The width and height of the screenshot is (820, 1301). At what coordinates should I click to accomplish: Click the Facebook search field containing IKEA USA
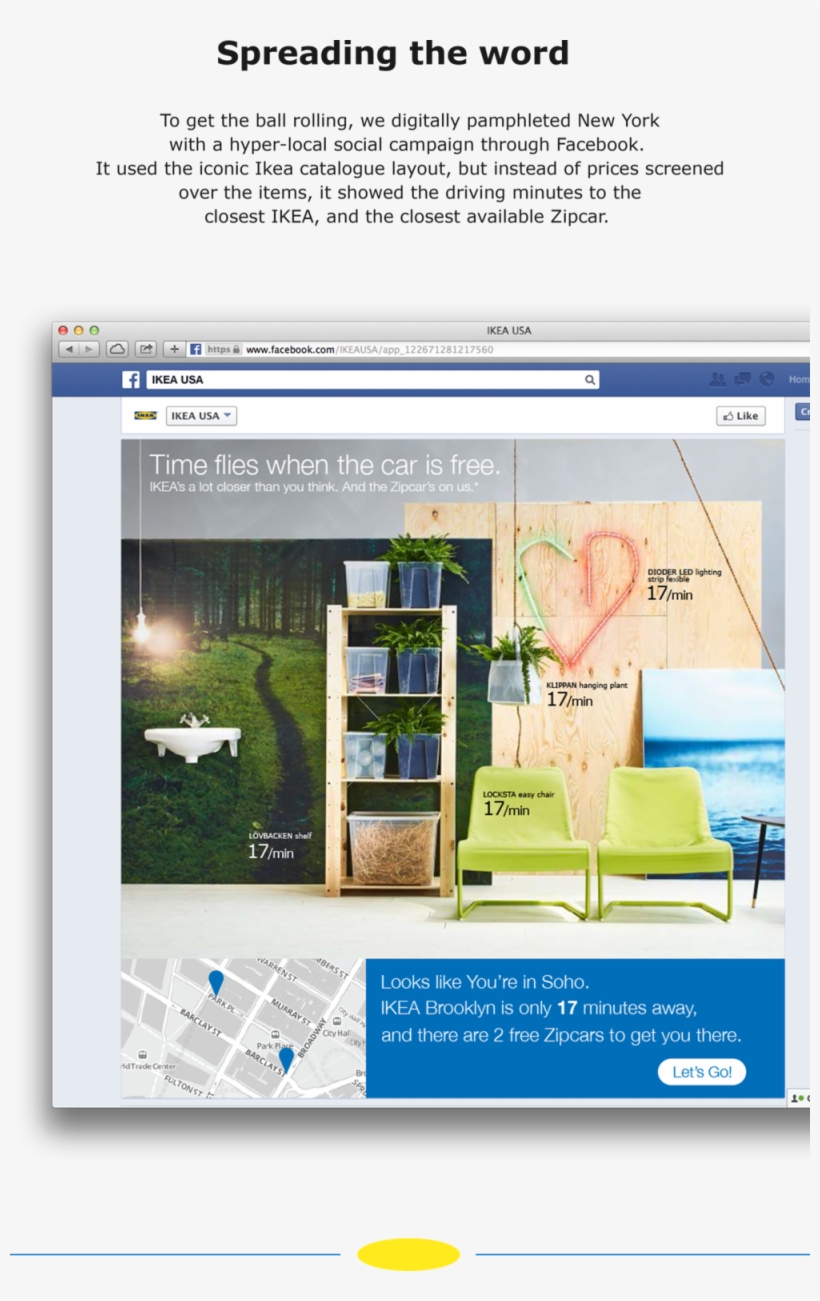click(x=372, y=380)
